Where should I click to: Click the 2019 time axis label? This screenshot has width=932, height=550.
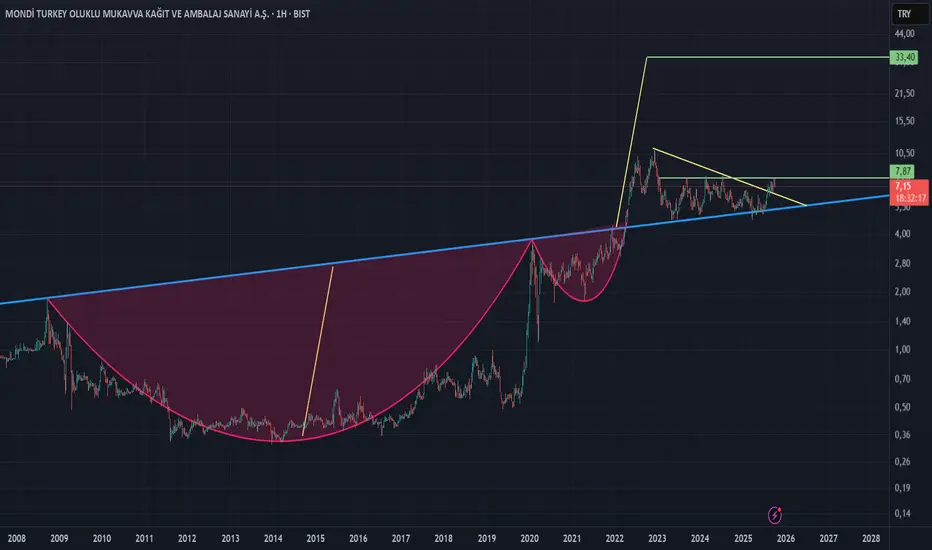click(x=487, y=539)
